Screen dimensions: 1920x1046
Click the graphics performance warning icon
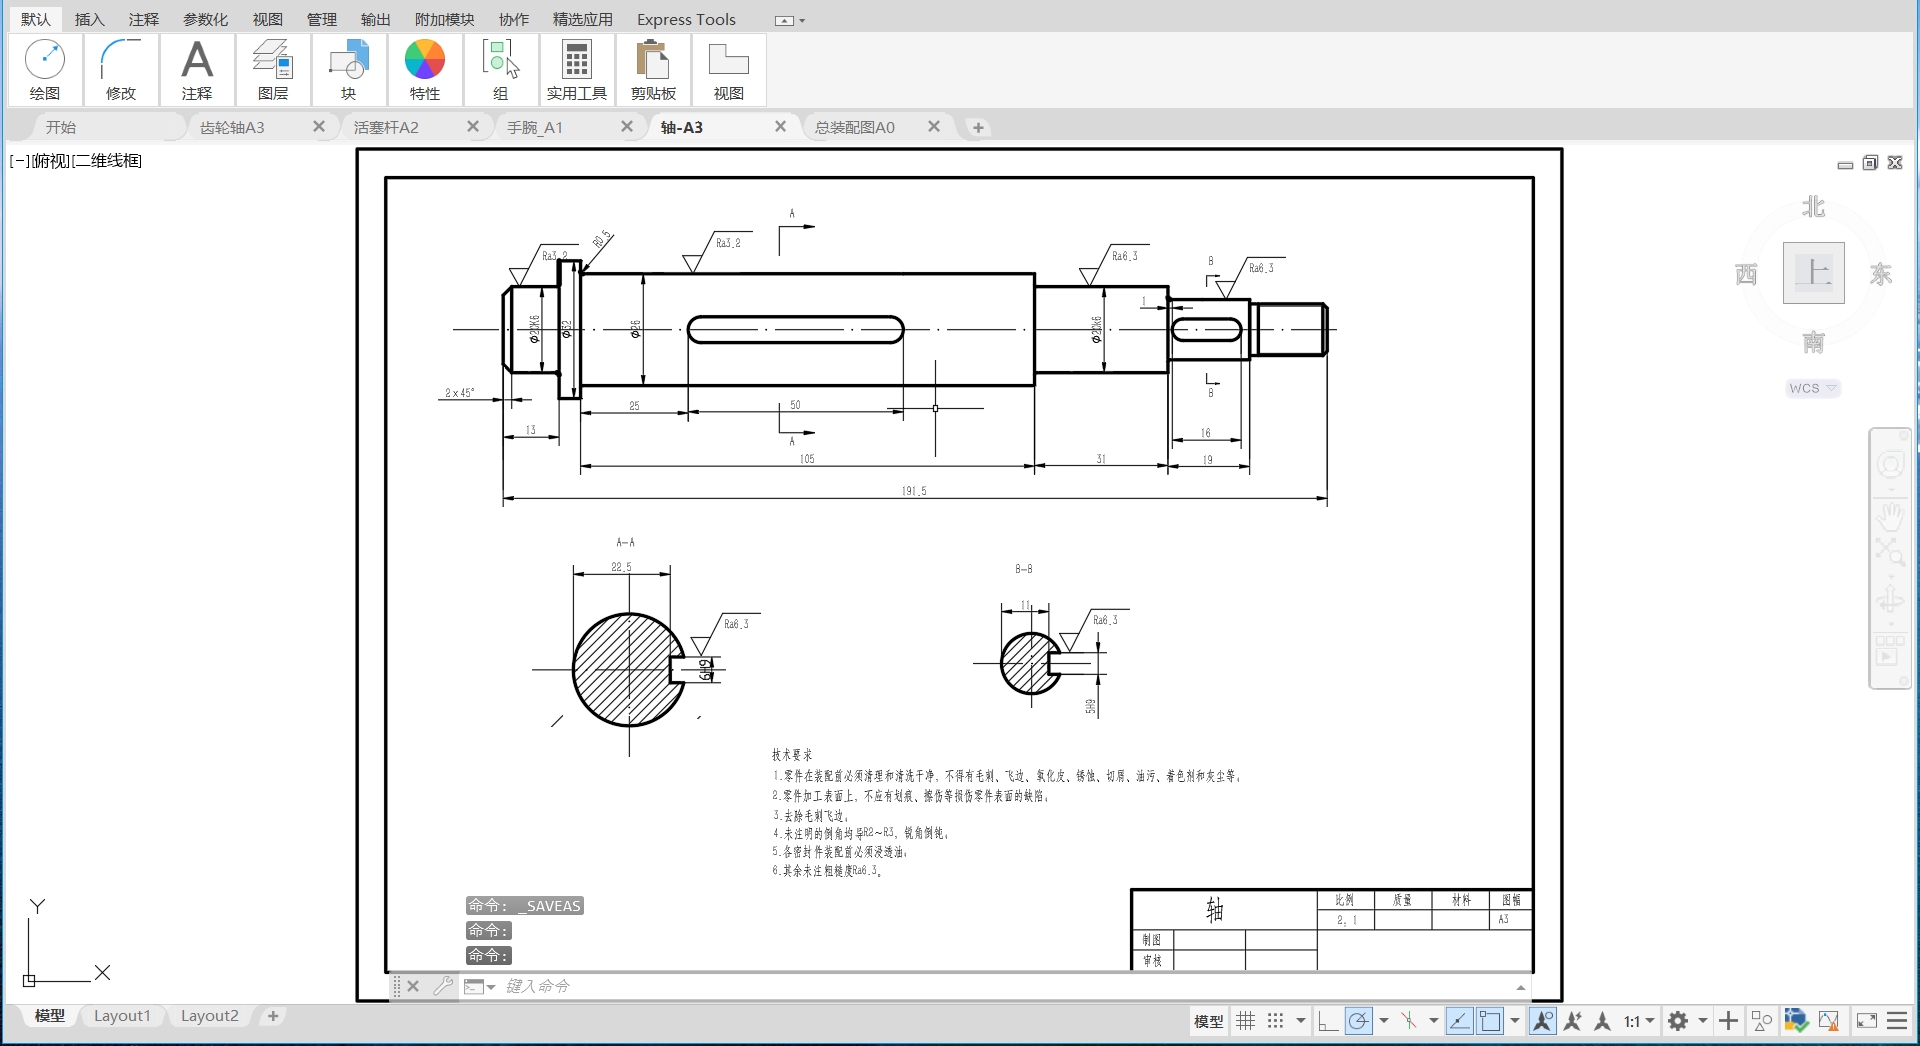pyautogui.click(x=1829, y=1021)
